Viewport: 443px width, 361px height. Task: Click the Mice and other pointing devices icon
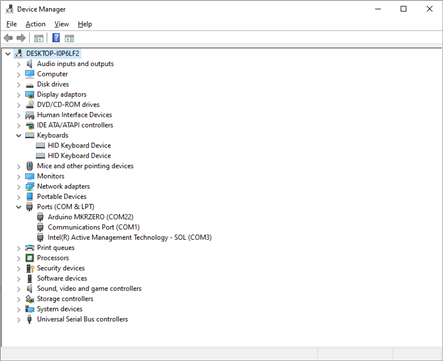point(30,166)
